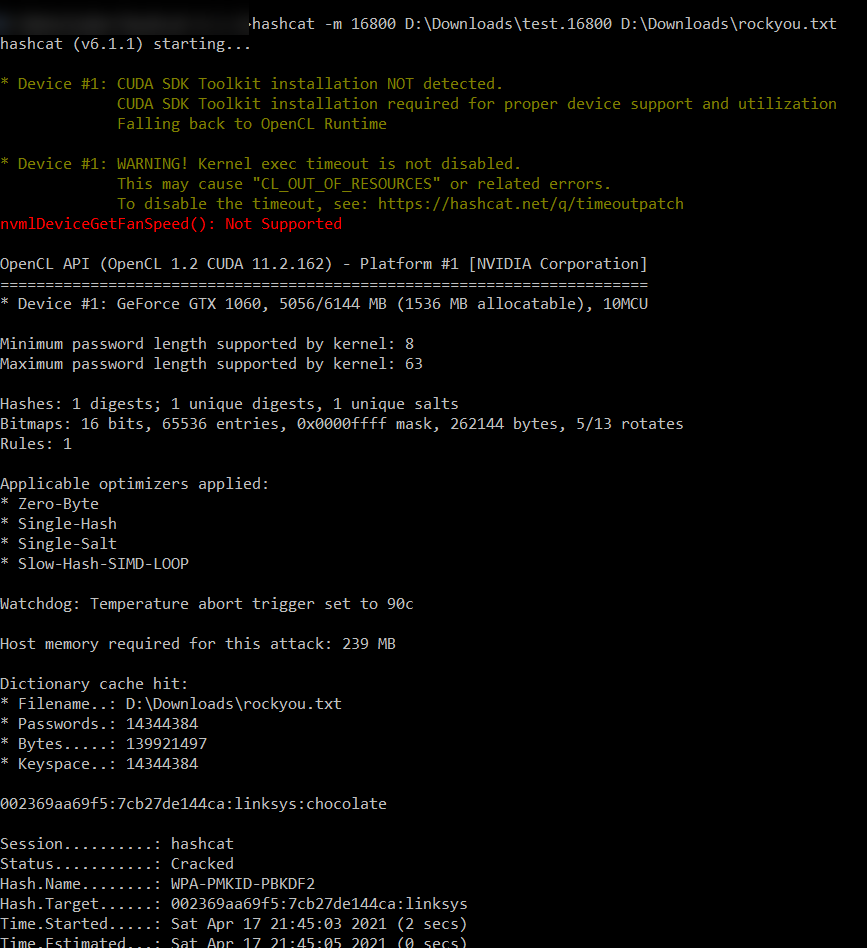The height and width of the screenshot is (948, 867).
Task: Click the 'Single-Salt' optimizer entry
Action: tap(59, 544)
